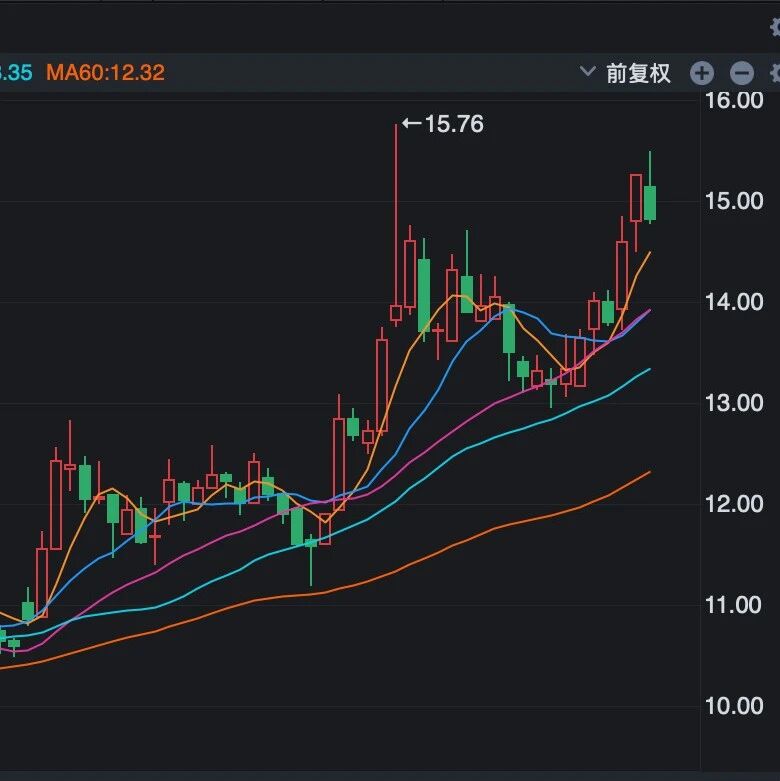This screenshot has height=781, width=780.
Task: Click the gear icon at top-right corner
Action: click(x=775, y=27)
